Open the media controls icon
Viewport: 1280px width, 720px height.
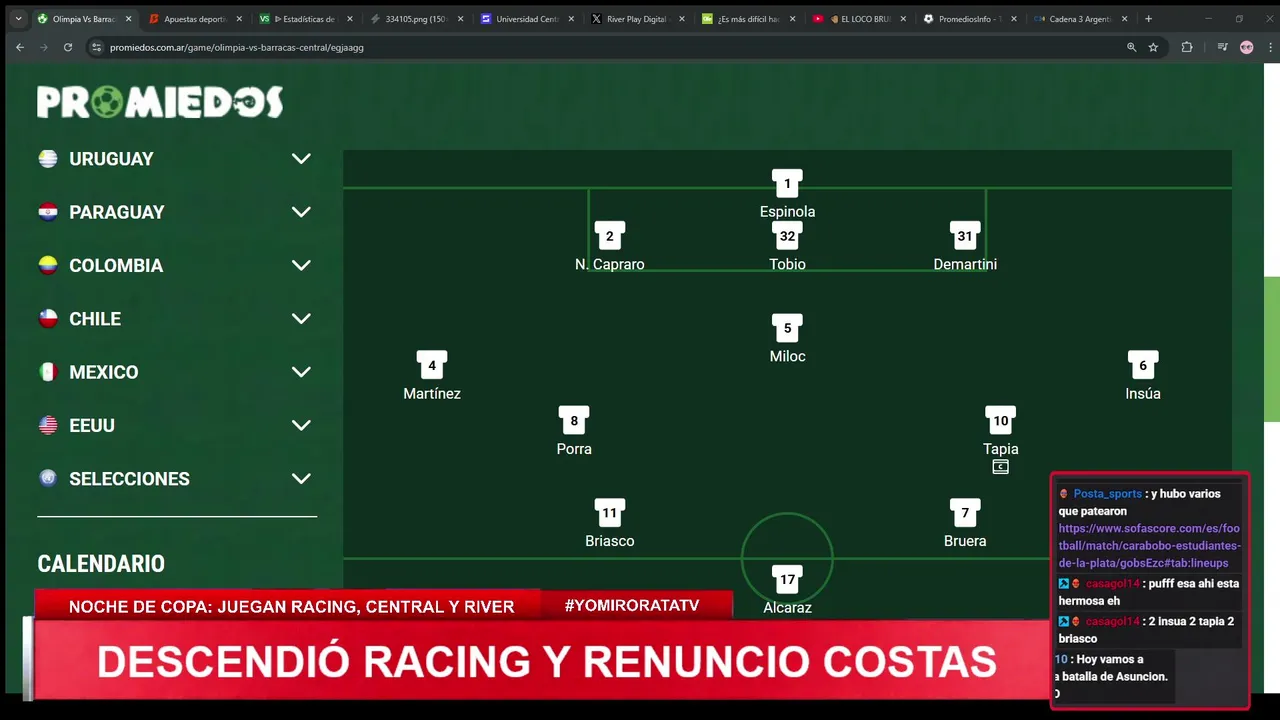[1222, 47]
